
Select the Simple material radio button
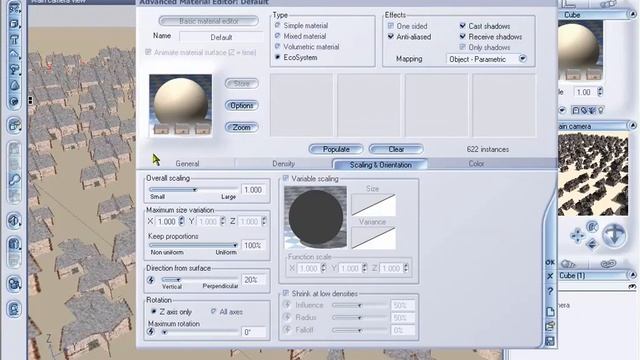(x=278, y=25)
